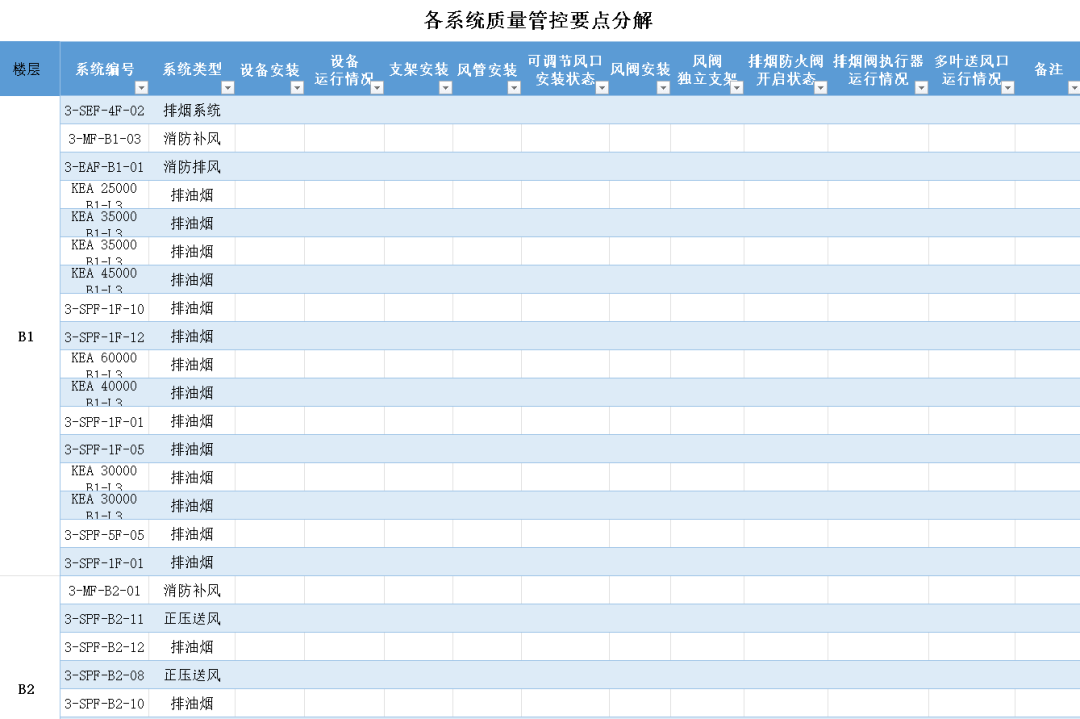
Task: Open the 多叶送风口运行情况 filter dropdown
Action: click(1007, 88)
